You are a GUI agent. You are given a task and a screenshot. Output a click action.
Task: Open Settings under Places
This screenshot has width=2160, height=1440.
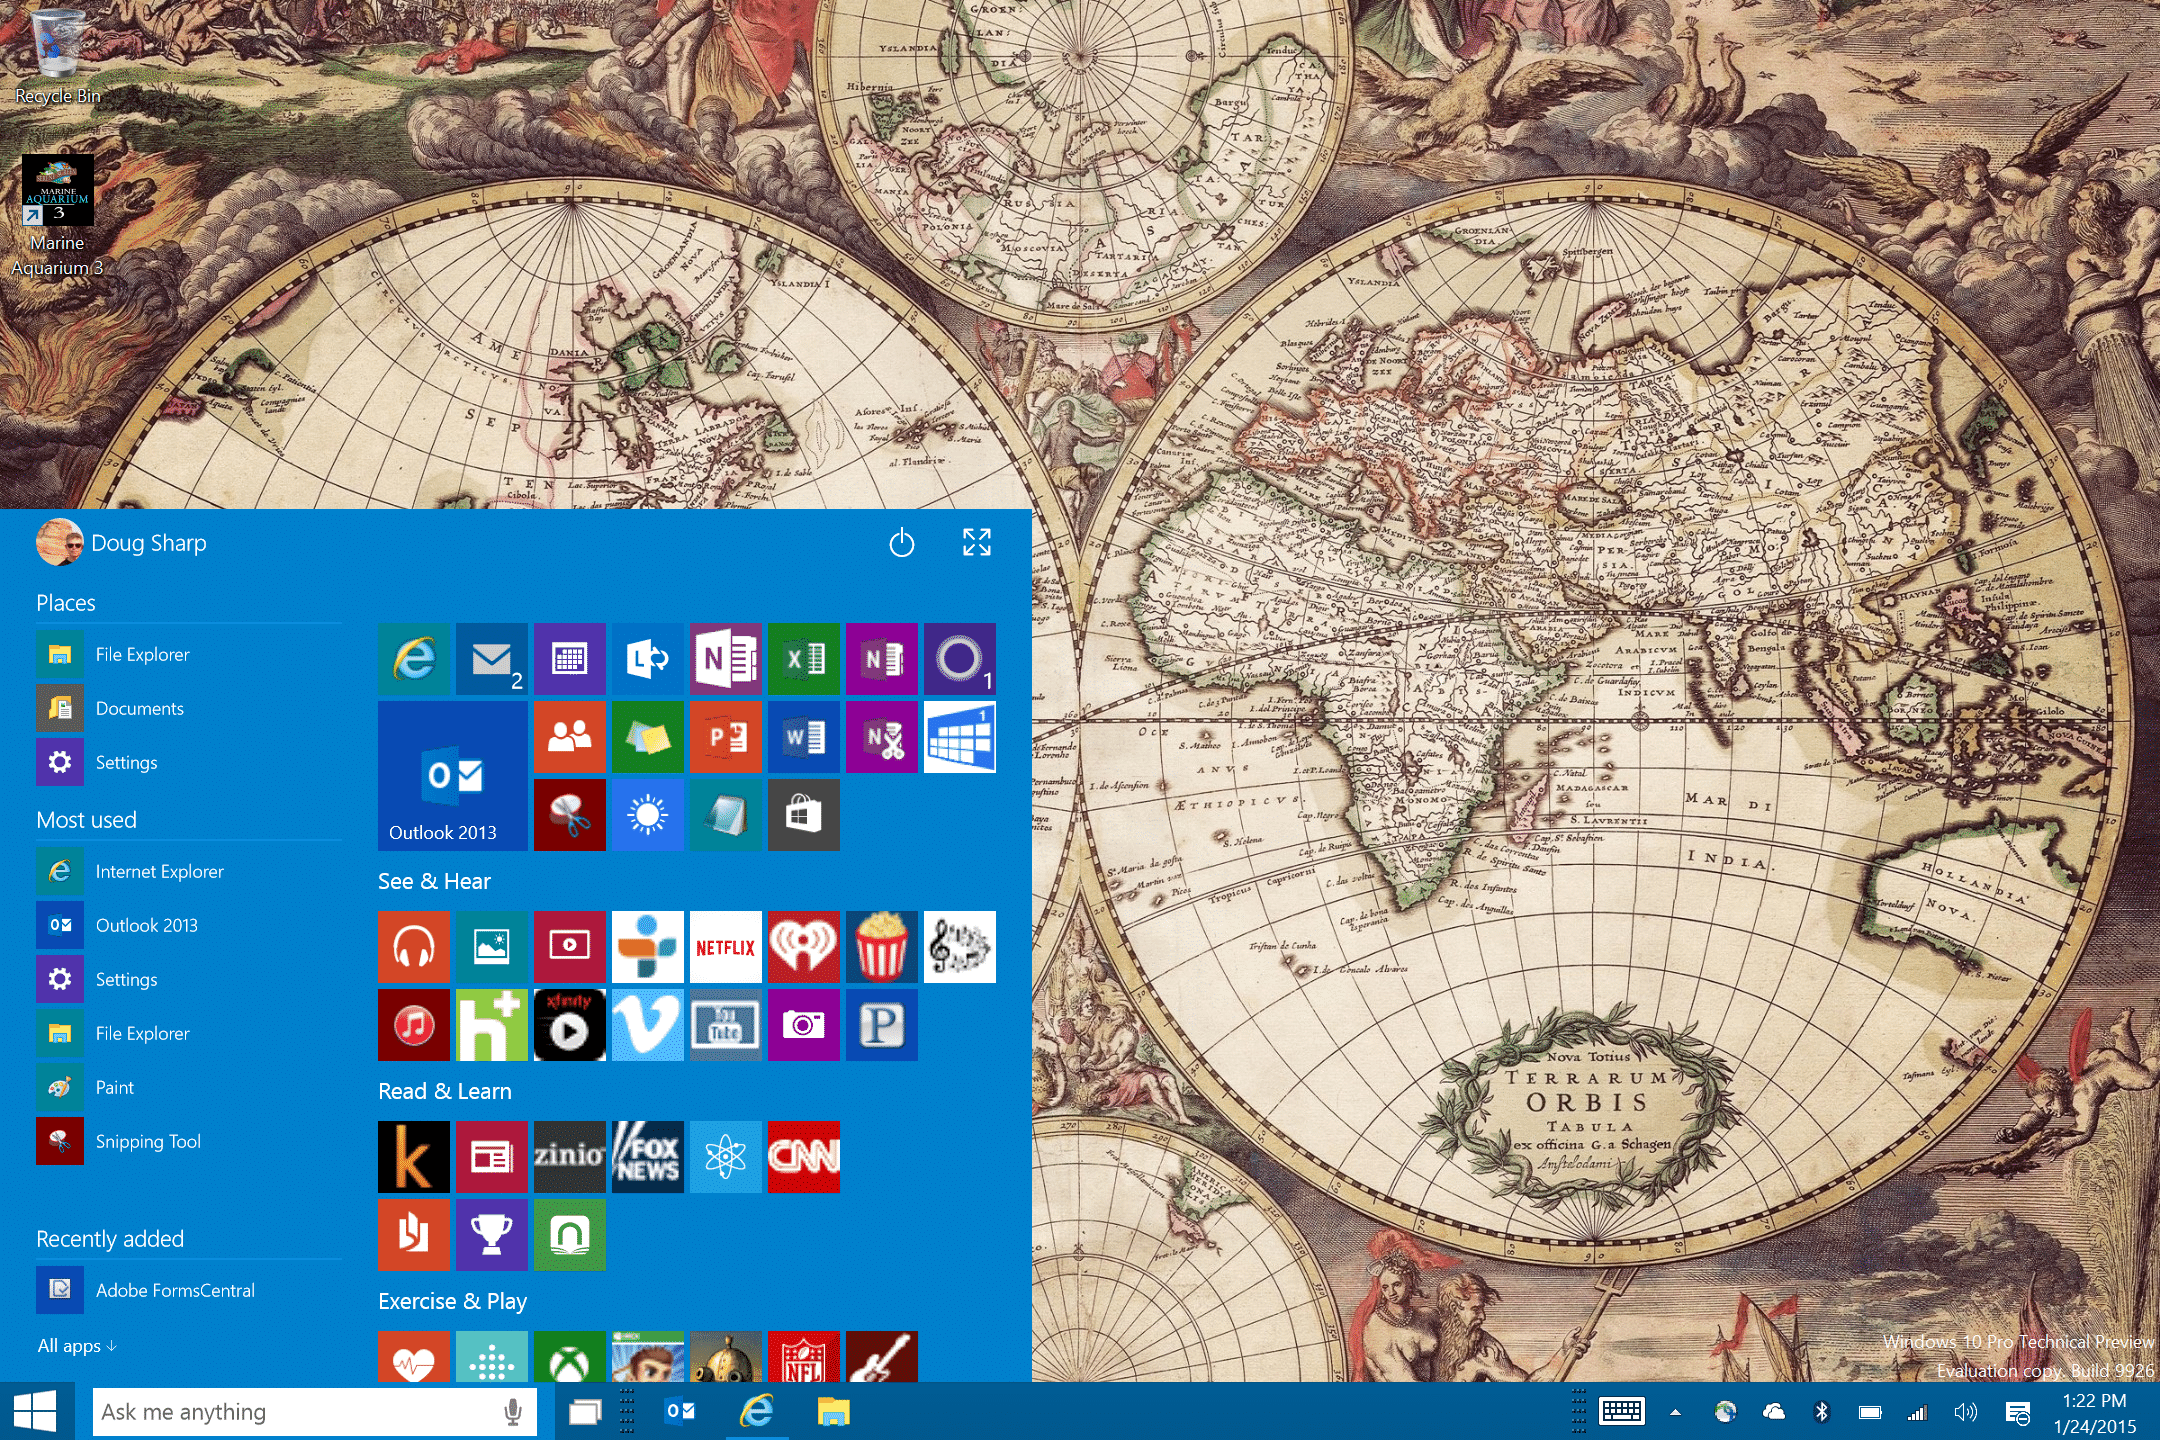coord(188,762)
